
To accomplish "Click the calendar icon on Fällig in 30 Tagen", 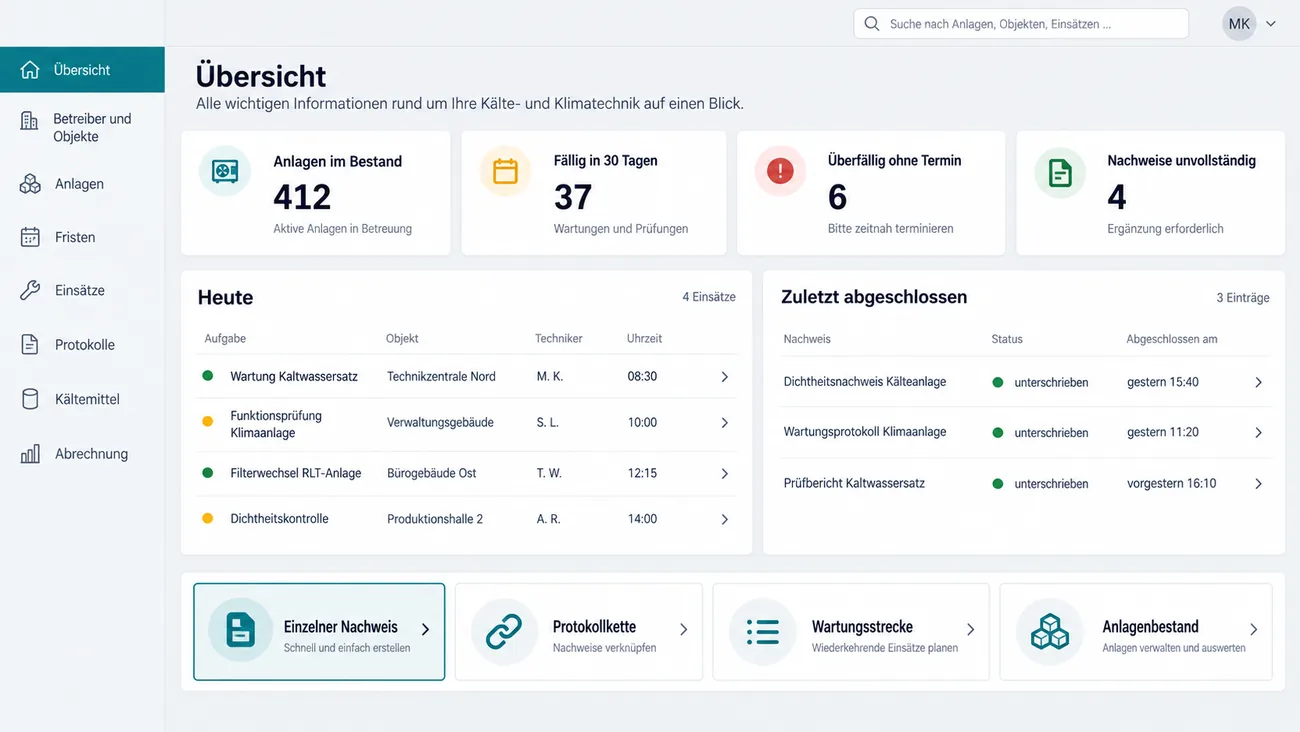I will pyautogui.click(x=505, y=171).
